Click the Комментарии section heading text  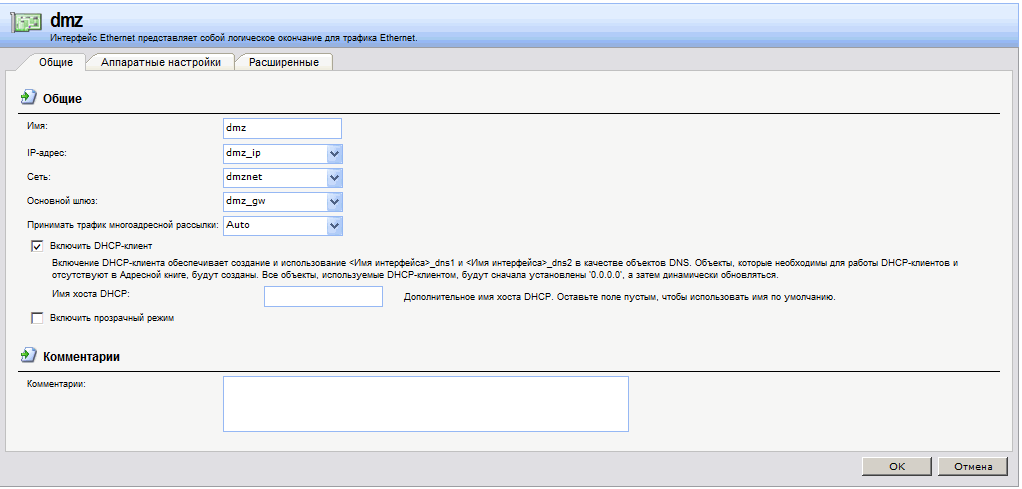point(81,357)
